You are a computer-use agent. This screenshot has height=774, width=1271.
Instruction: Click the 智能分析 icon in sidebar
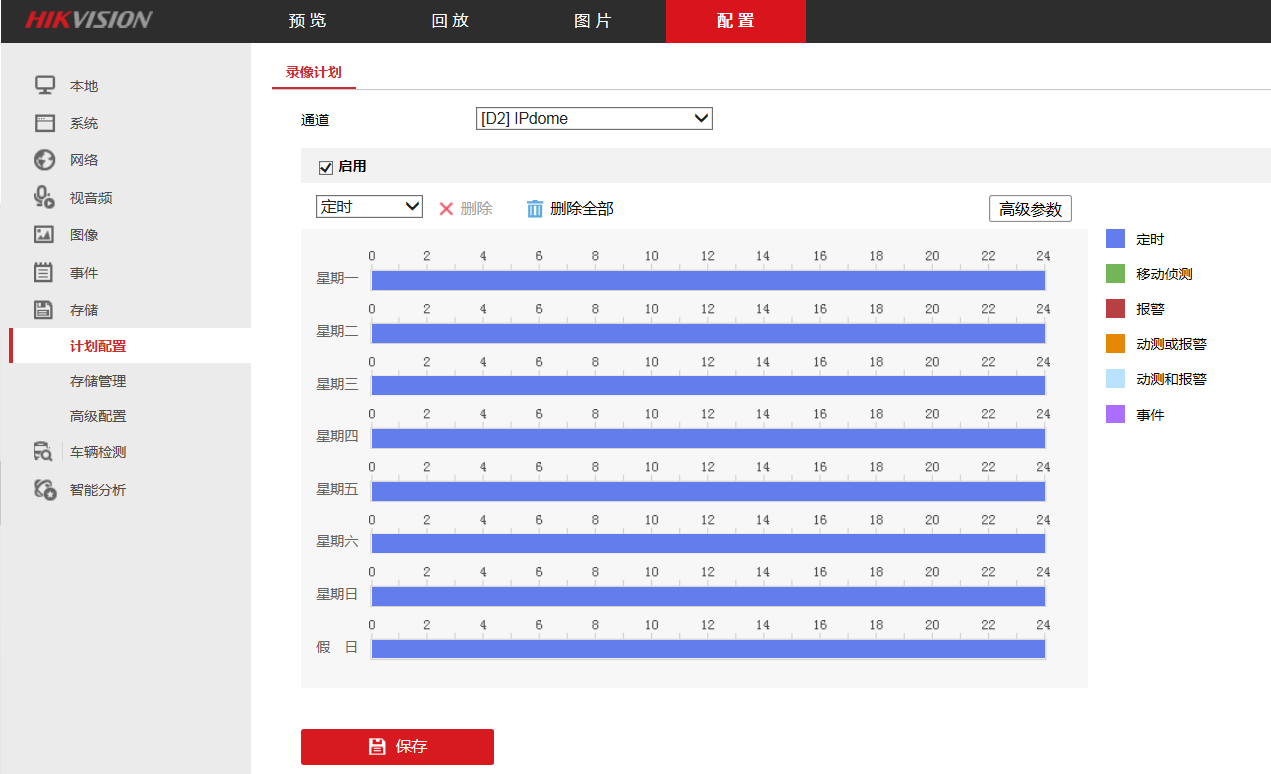click(44, 489)
